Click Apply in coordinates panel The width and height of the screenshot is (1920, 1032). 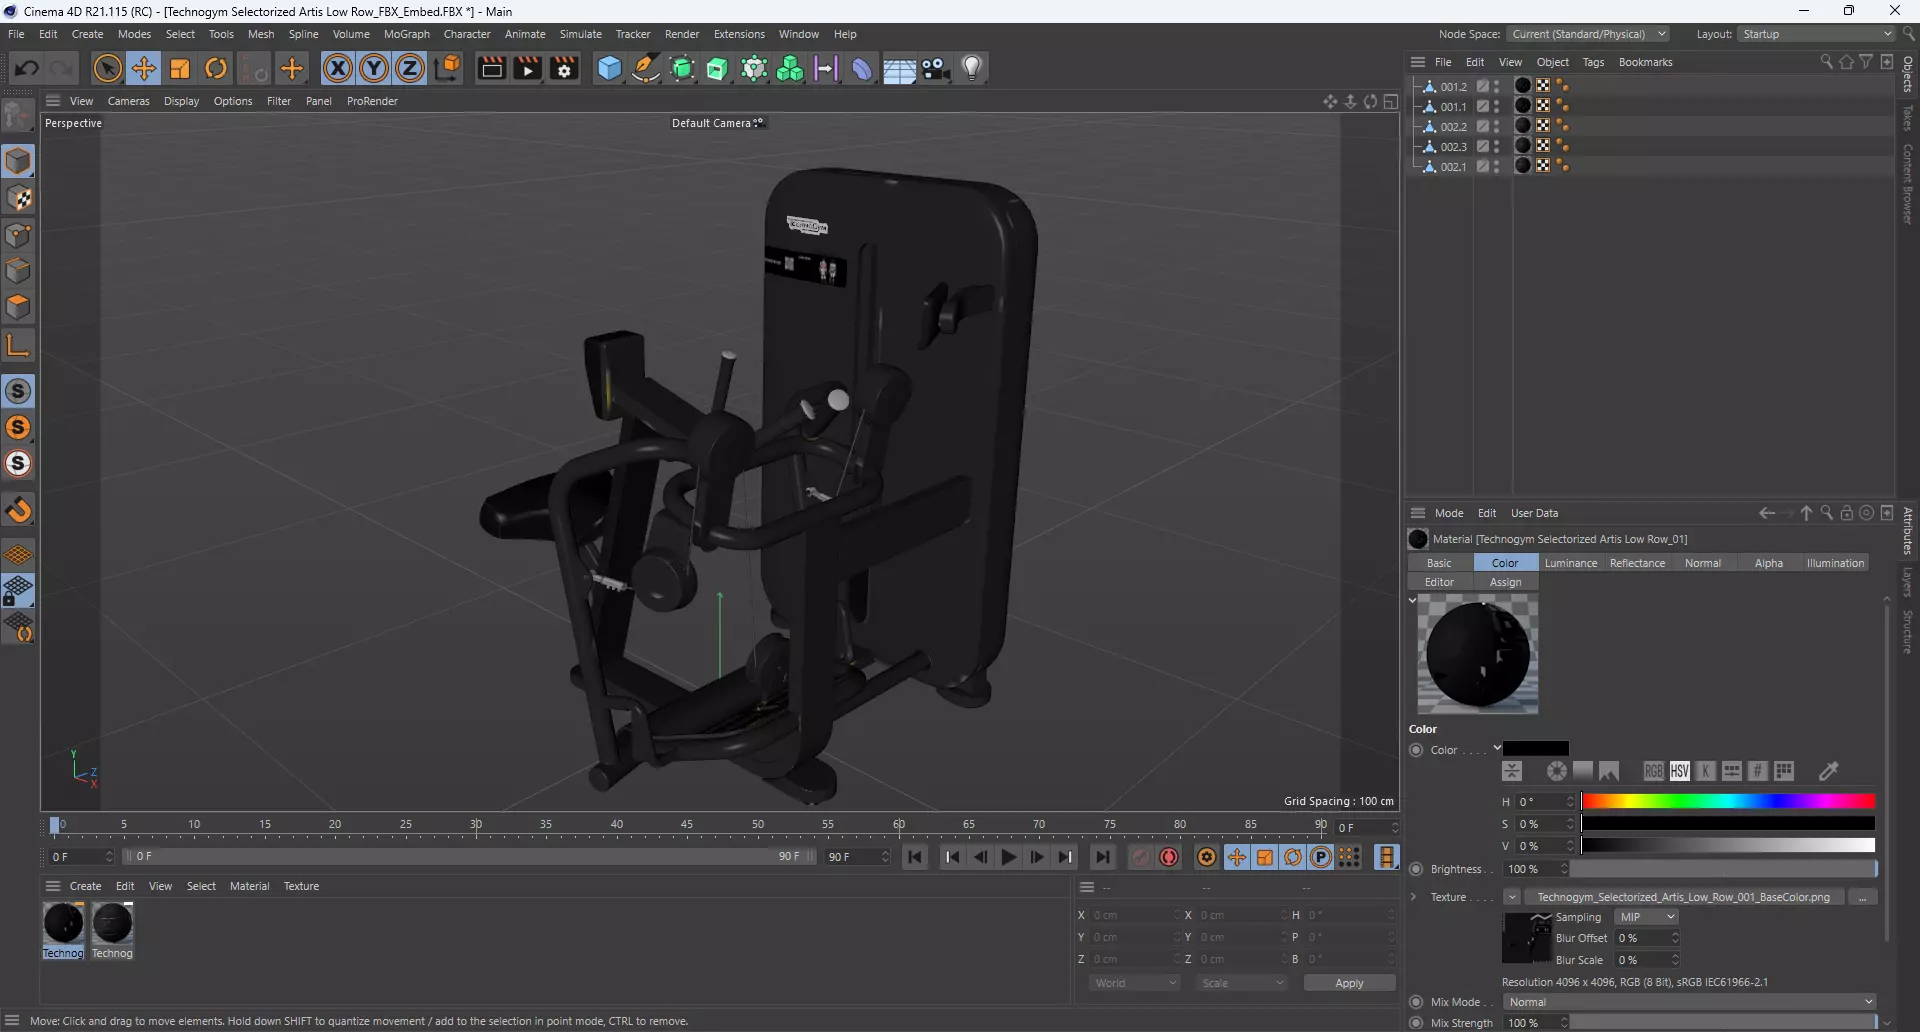click(x=1349, y=983)
